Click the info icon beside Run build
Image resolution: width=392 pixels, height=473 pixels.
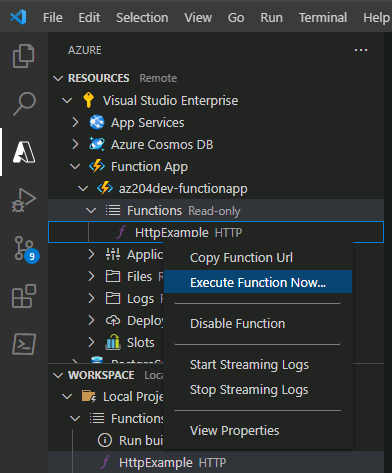click(105, 440)
